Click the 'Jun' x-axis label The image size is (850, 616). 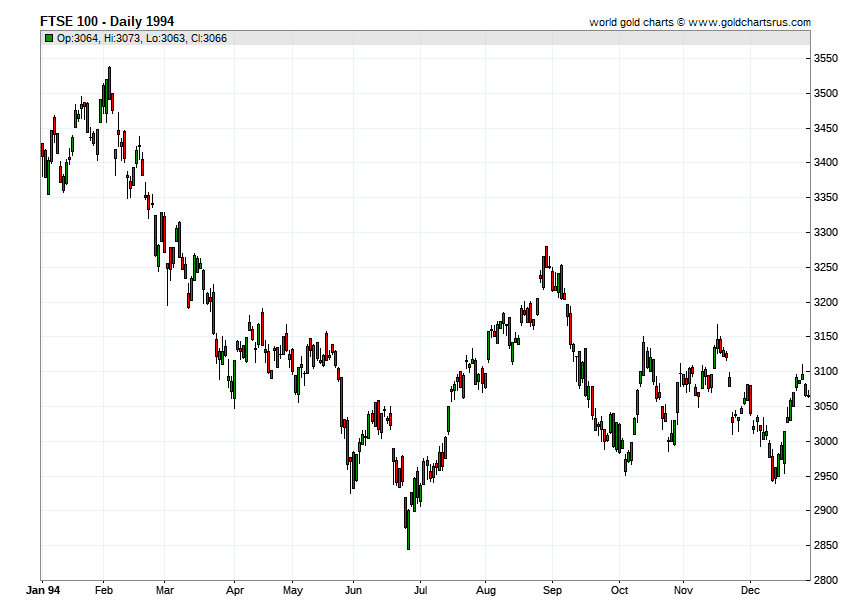tap(353, 590)
